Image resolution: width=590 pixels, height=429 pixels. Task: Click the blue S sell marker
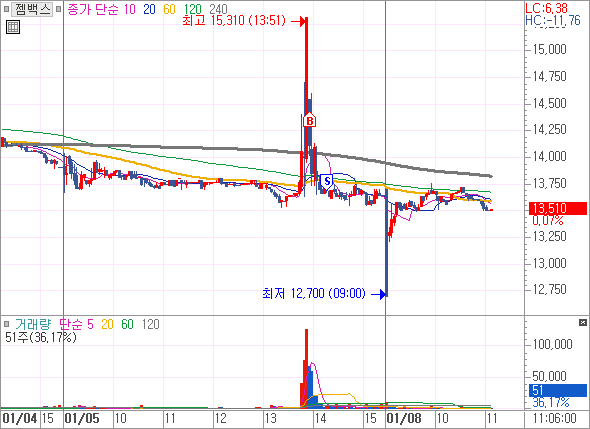click(327, 182)
